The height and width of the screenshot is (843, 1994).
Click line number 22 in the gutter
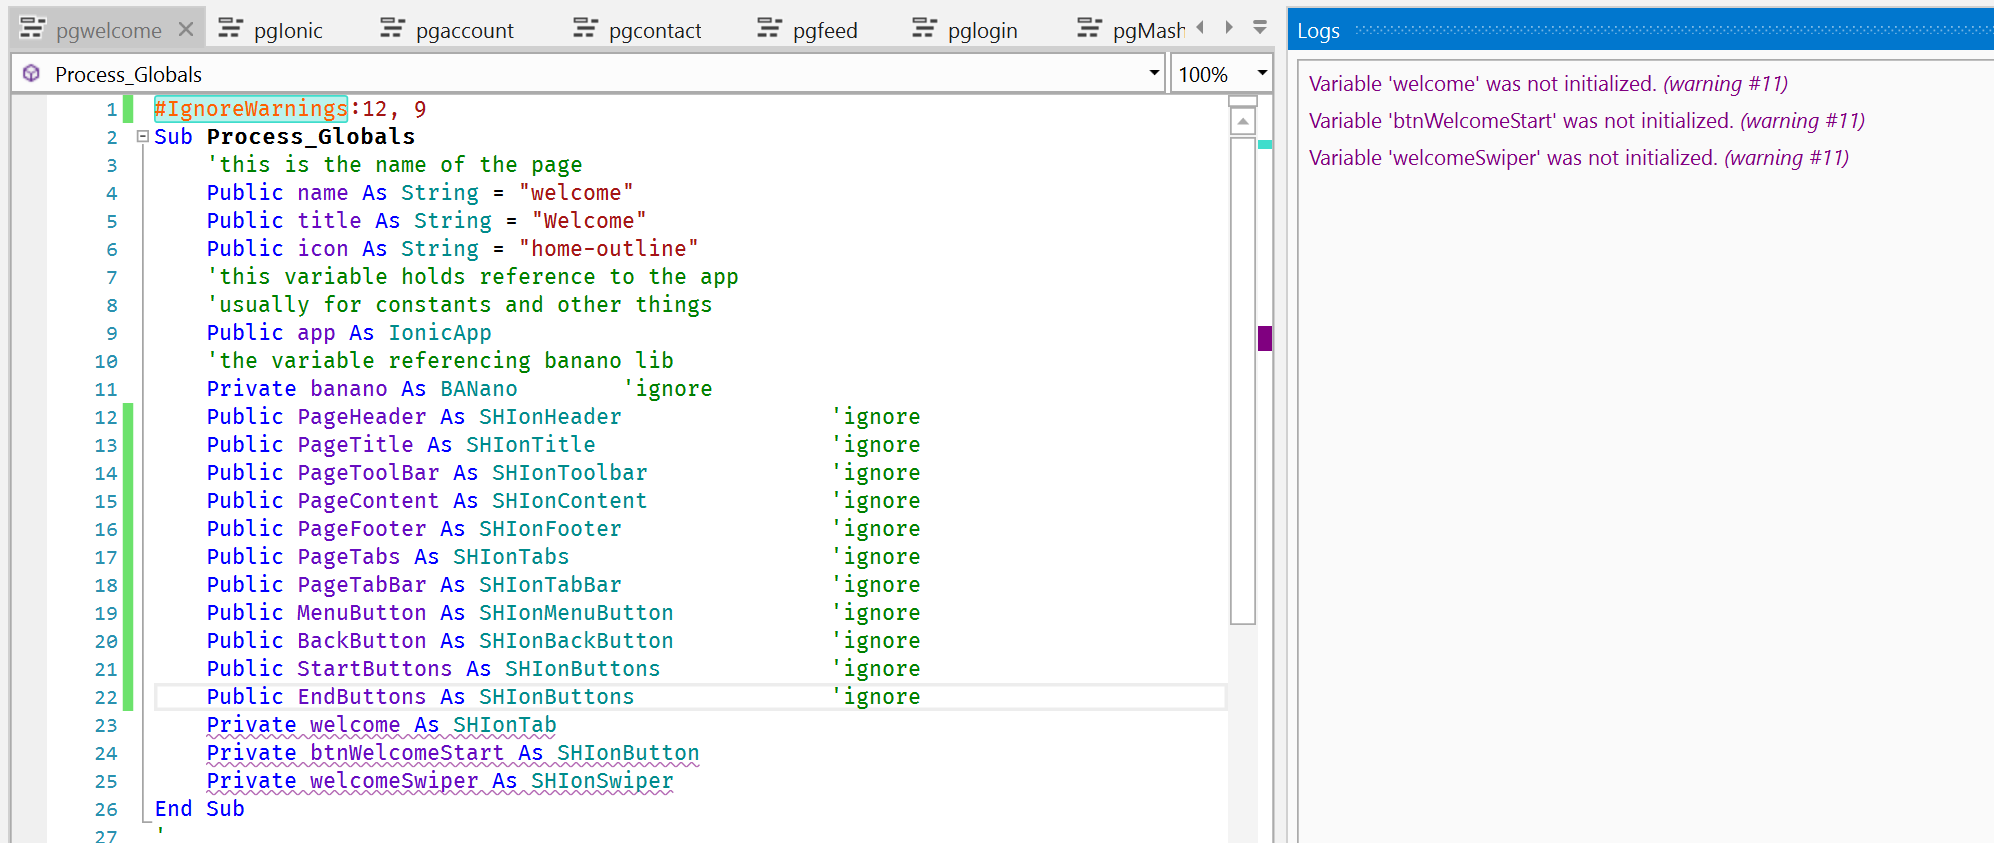(106, 697)
